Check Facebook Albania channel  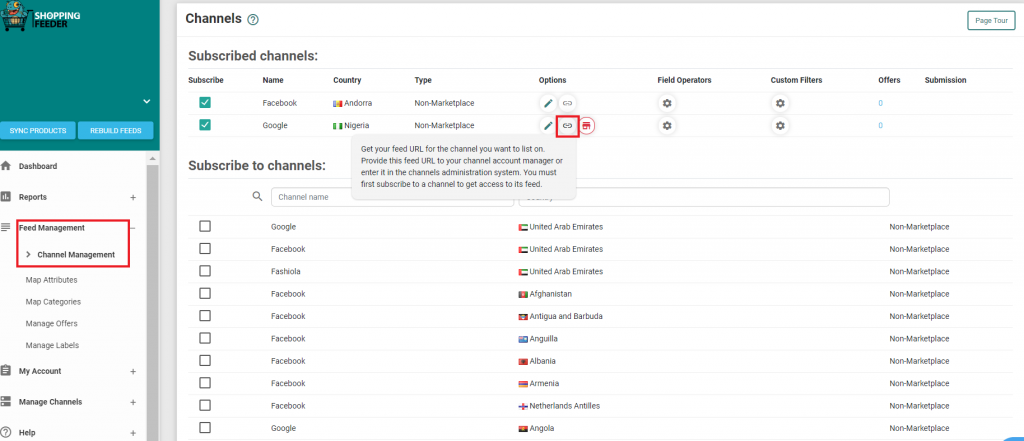point(205,361)
